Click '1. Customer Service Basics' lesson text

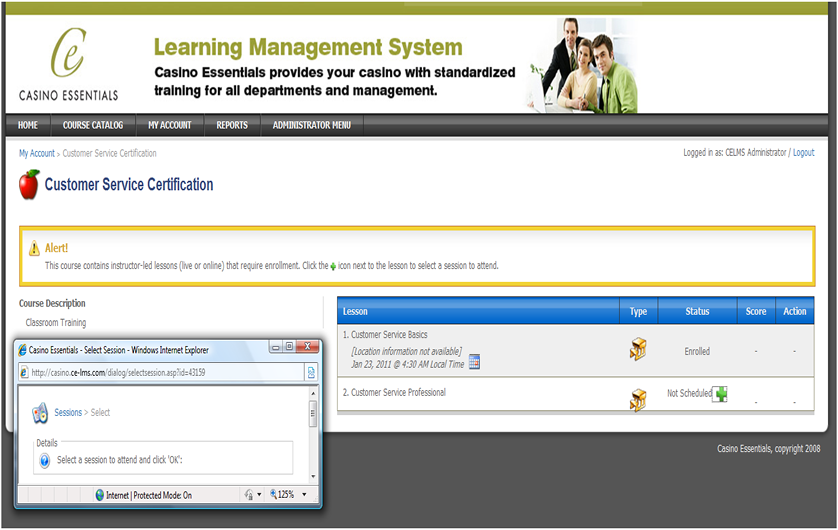coord(385,334)
